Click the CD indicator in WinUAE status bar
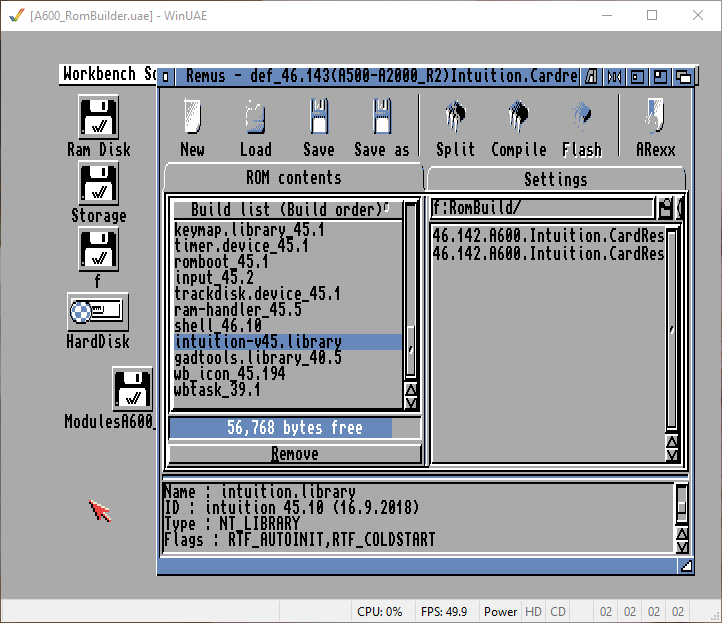The image size is (722, 623). click(558, 611)
